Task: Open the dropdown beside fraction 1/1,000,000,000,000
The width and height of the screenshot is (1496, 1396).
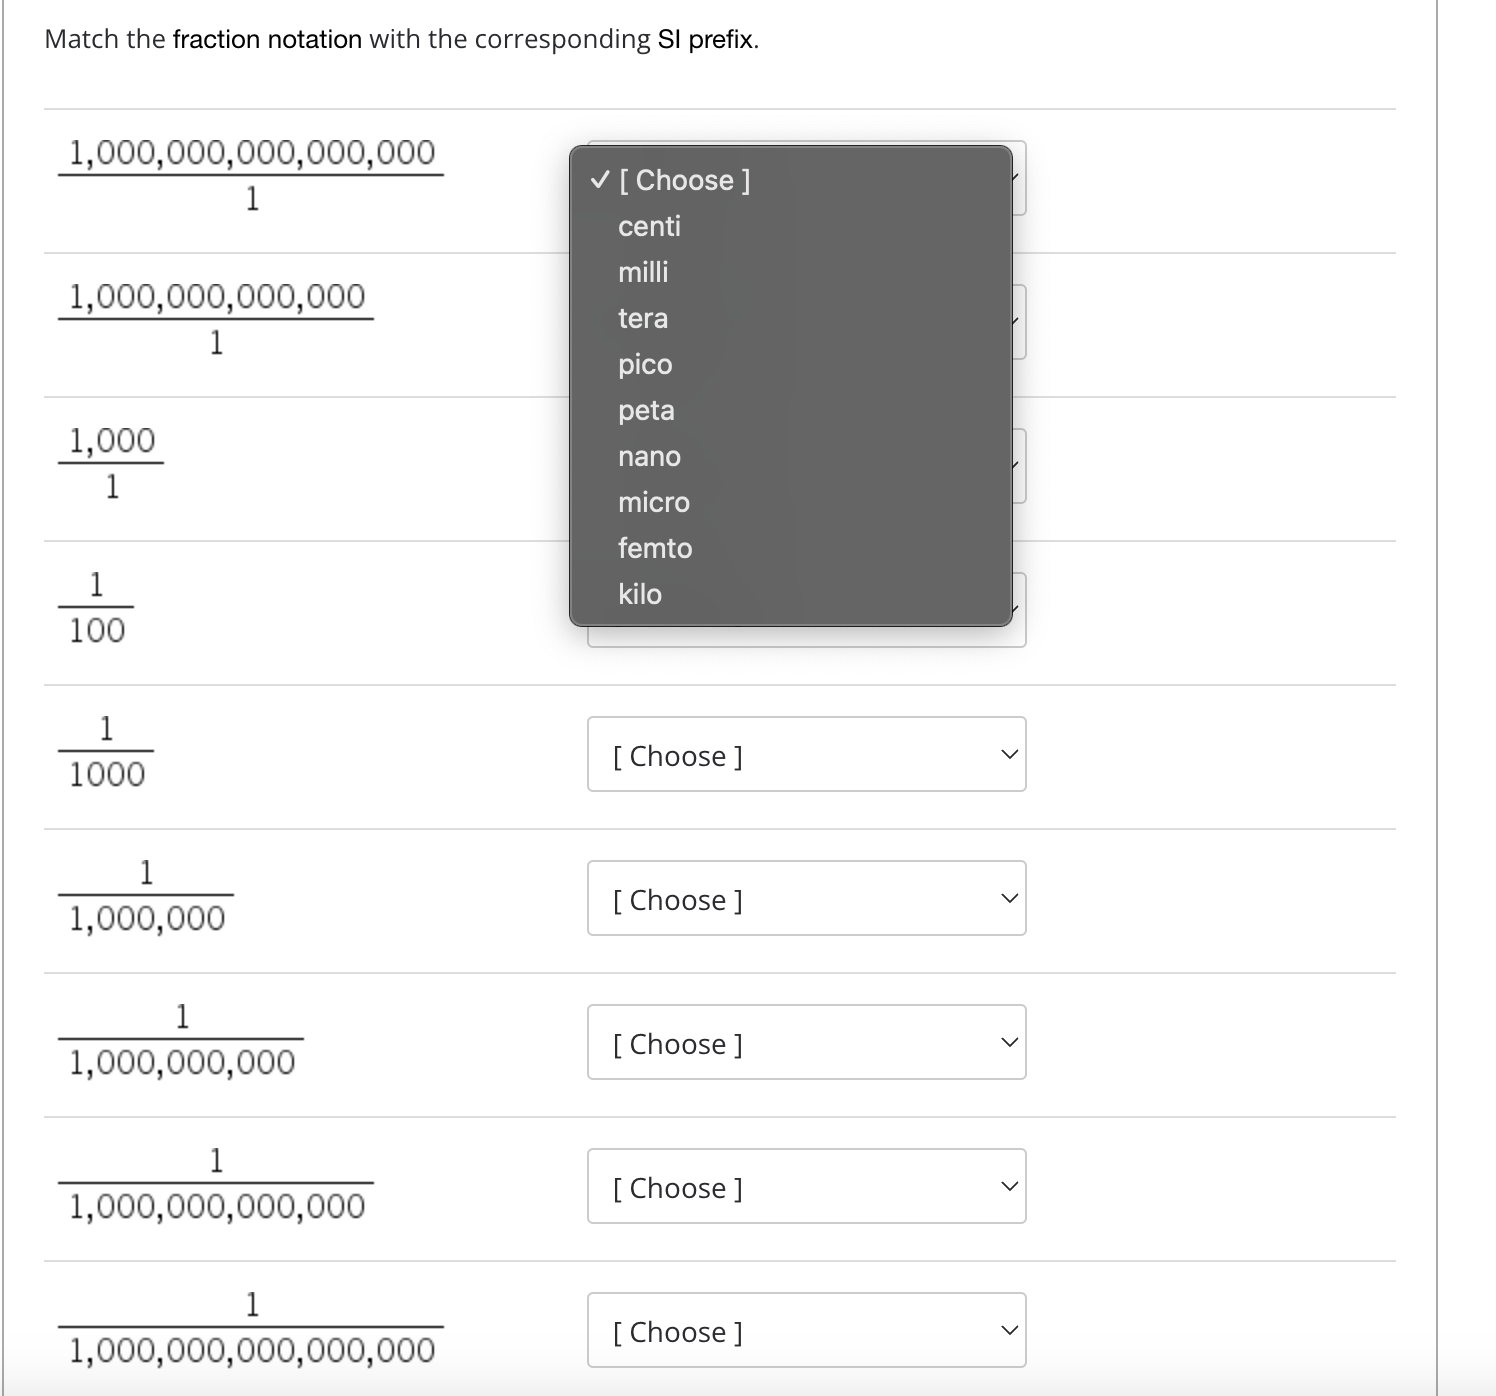Action: [x=806, y=1187]
